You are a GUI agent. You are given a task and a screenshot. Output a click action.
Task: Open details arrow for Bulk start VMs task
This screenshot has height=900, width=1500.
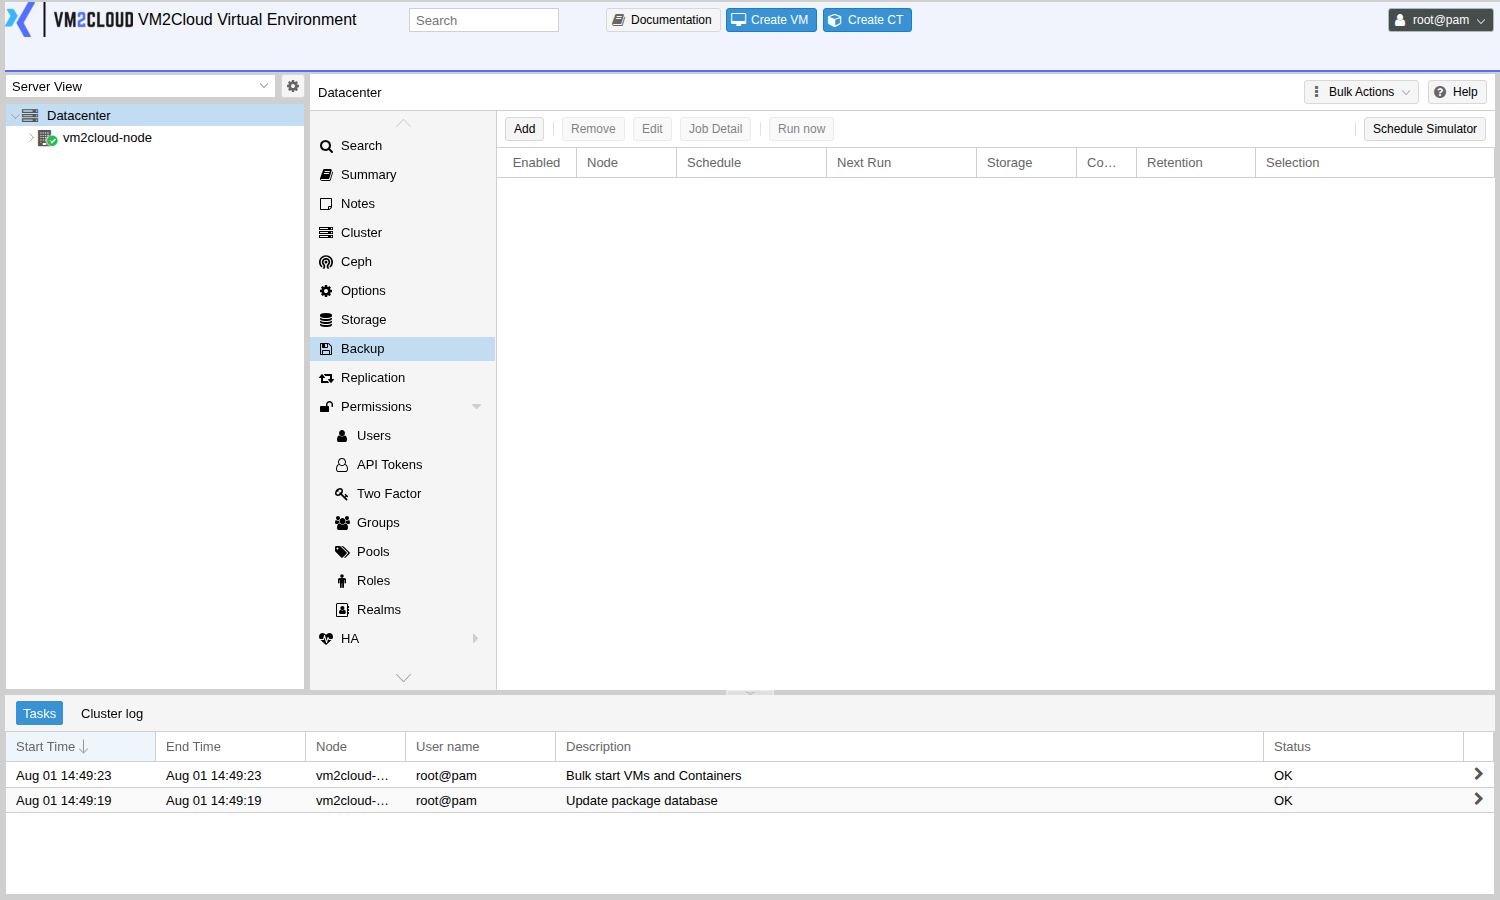pos(1478,774)
